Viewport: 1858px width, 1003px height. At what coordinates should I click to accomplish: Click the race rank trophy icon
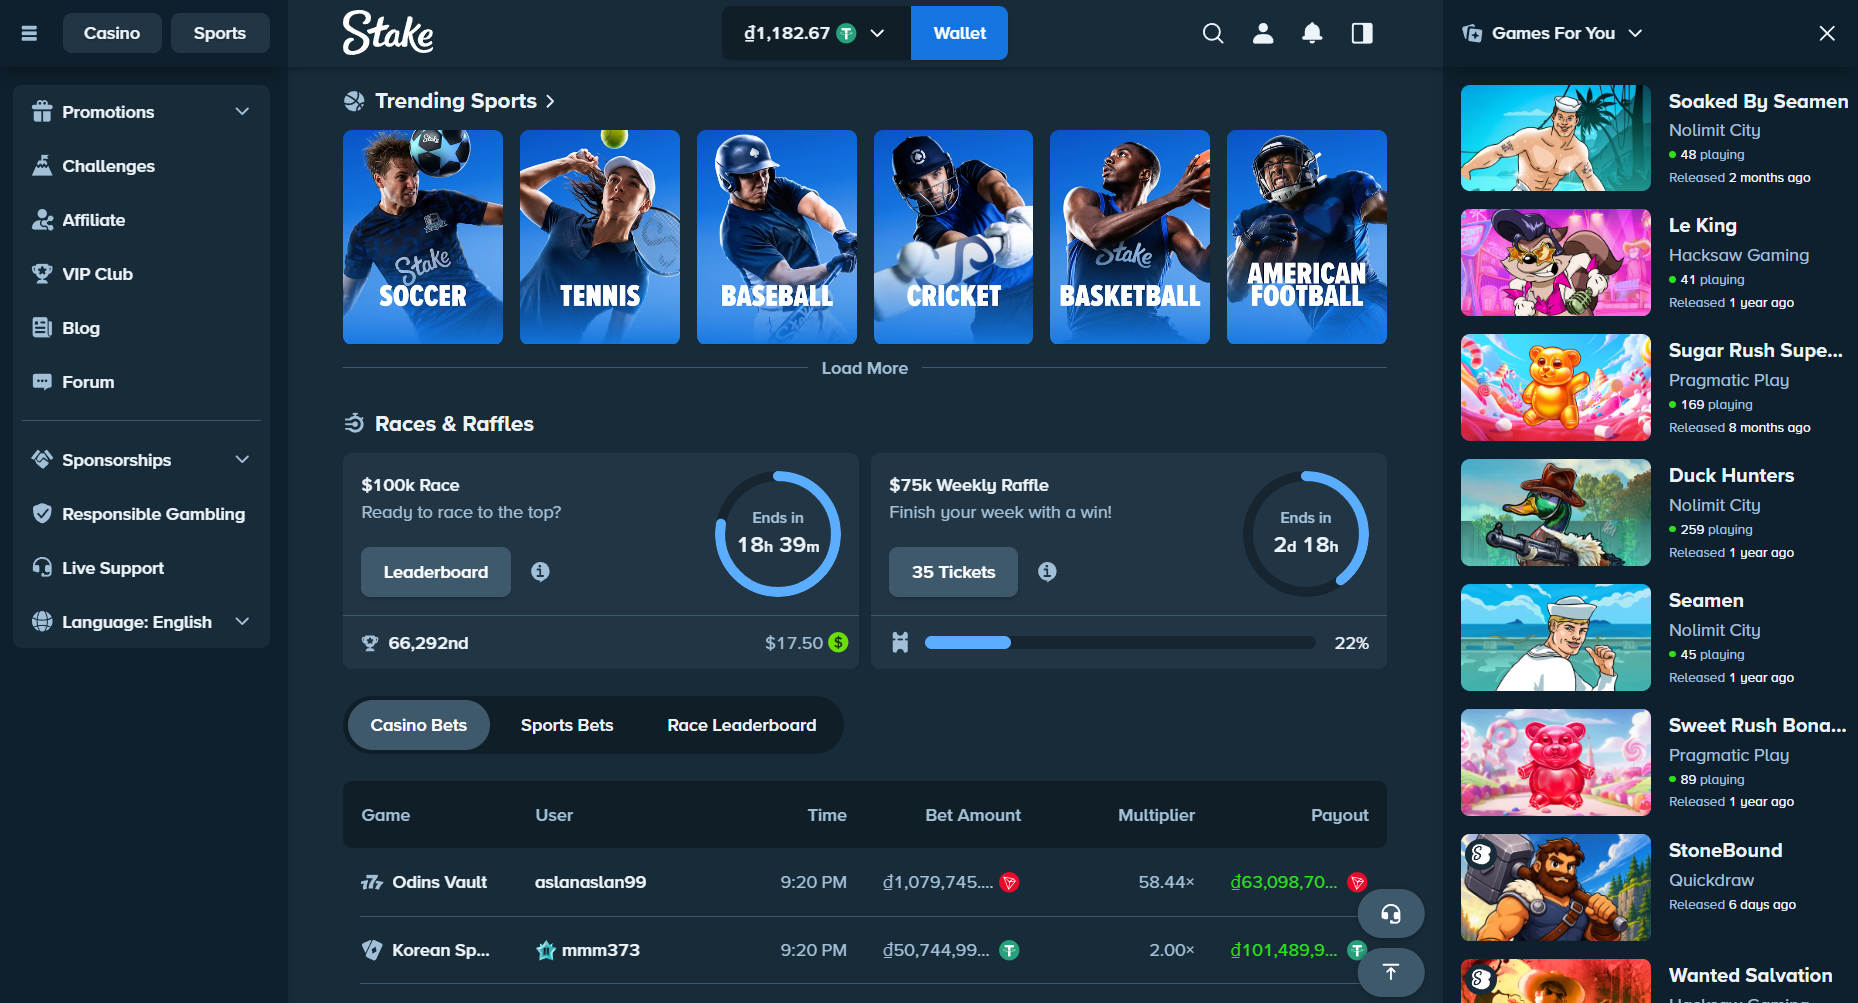tap(370, 643)
